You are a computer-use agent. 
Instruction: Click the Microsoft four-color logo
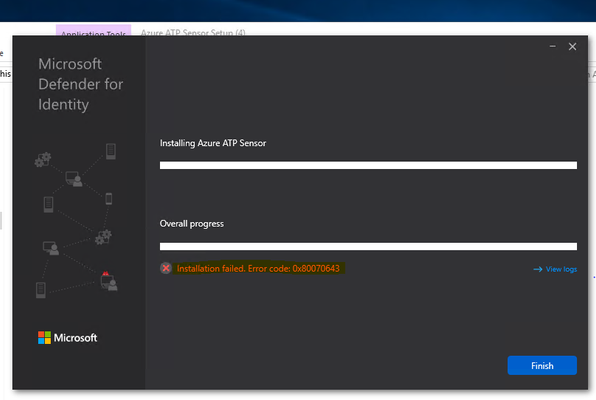[44, 338]
